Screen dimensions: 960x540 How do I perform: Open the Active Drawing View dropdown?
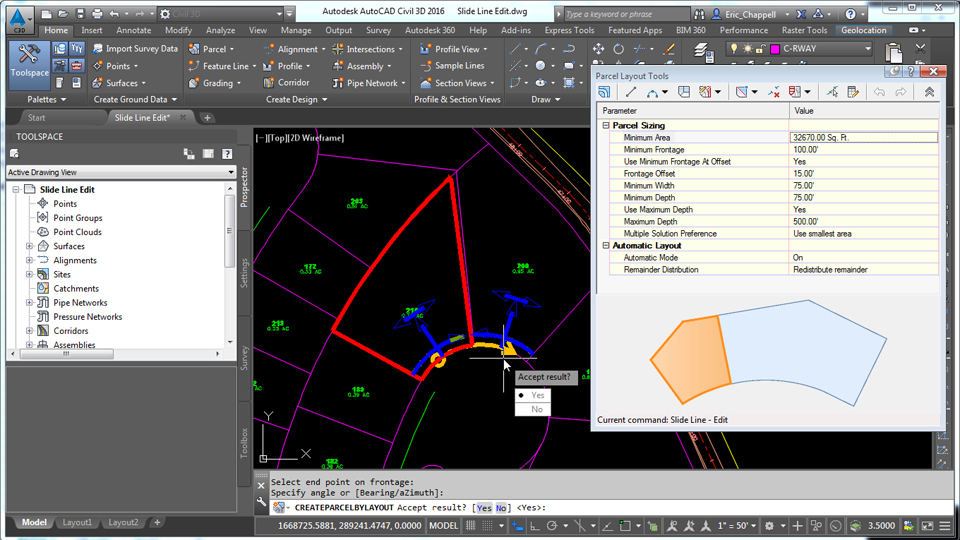pos(230,172)
